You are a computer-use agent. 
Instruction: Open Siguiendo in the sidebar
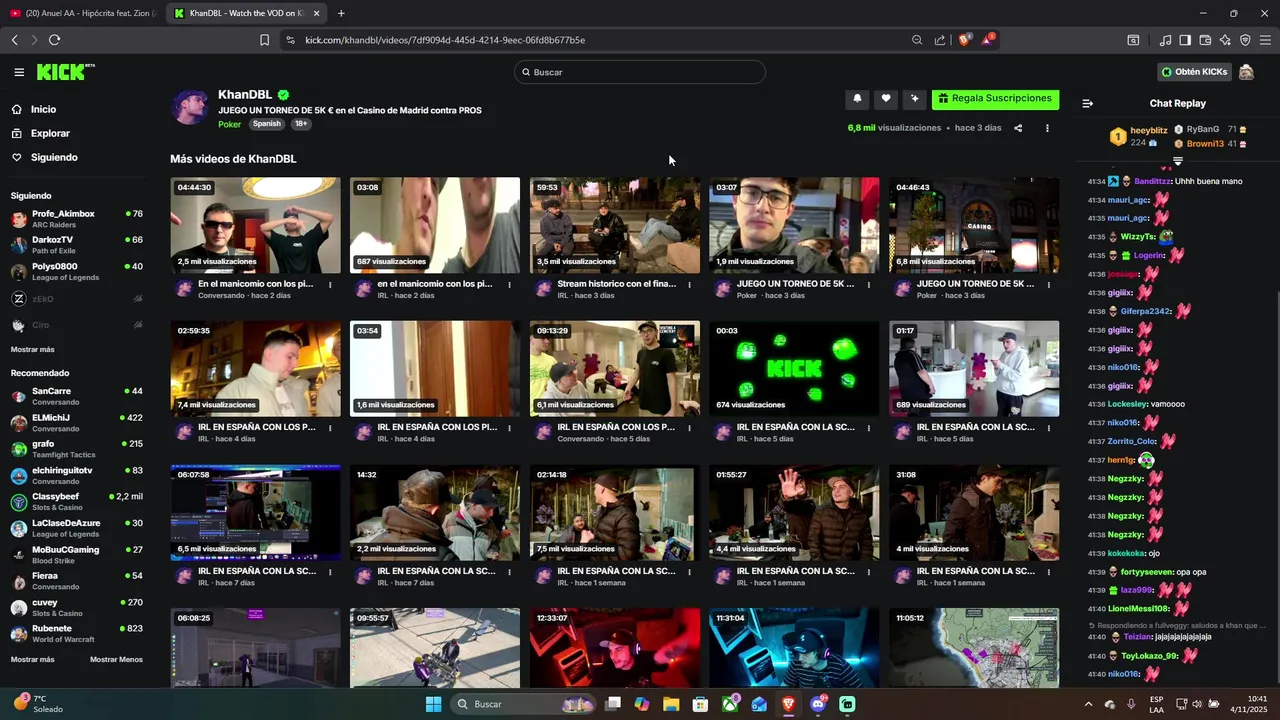click(x=54, y=157)
